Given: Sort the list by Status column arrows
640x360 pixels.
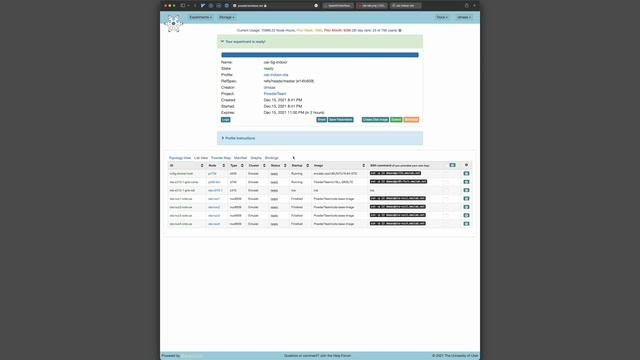Looking at the screenshot, I should (x=285, y=165).
